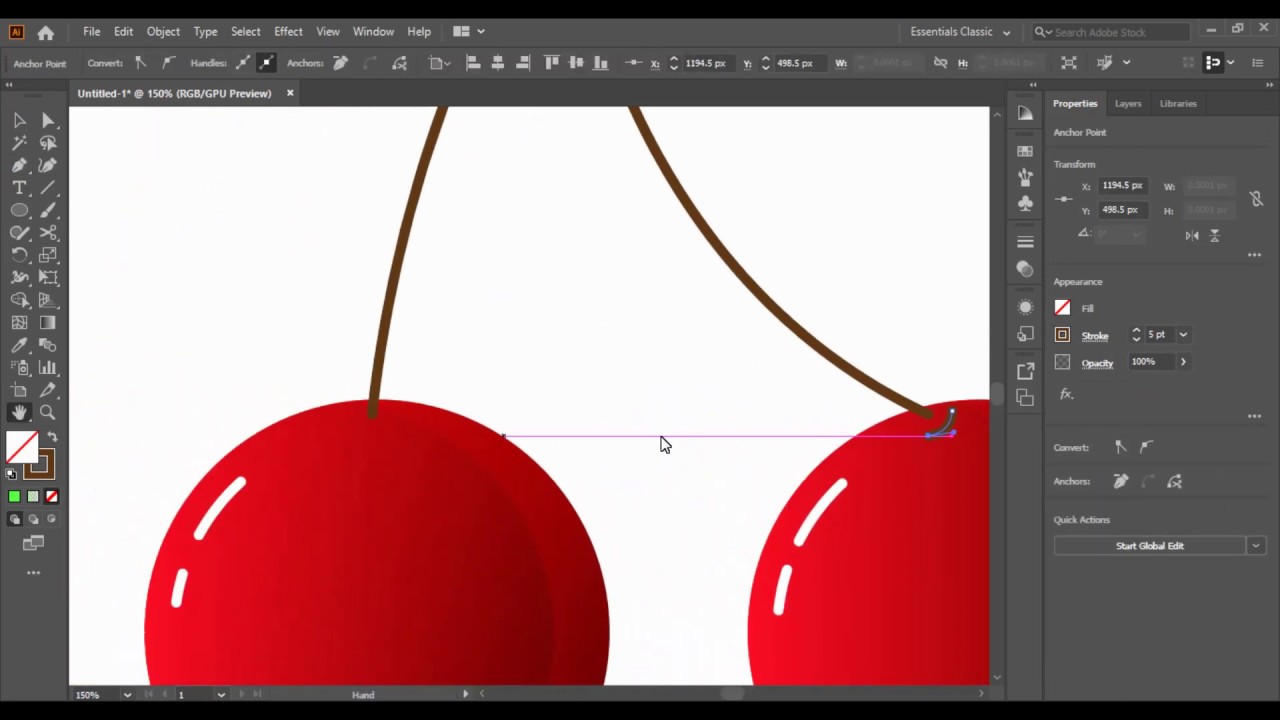Choose the Gradient tool
Viewport: 1280px width, 720px height.
pos(47,323)
